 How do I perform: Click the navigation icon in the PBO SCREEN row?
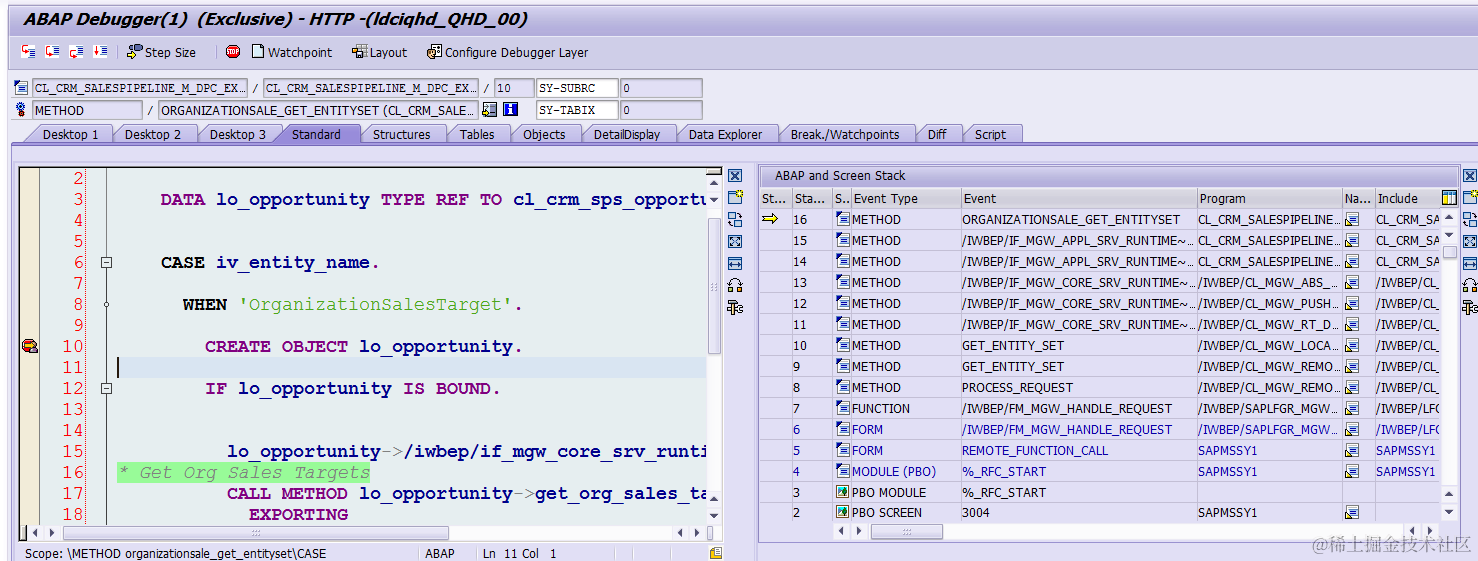point(1352,512)
